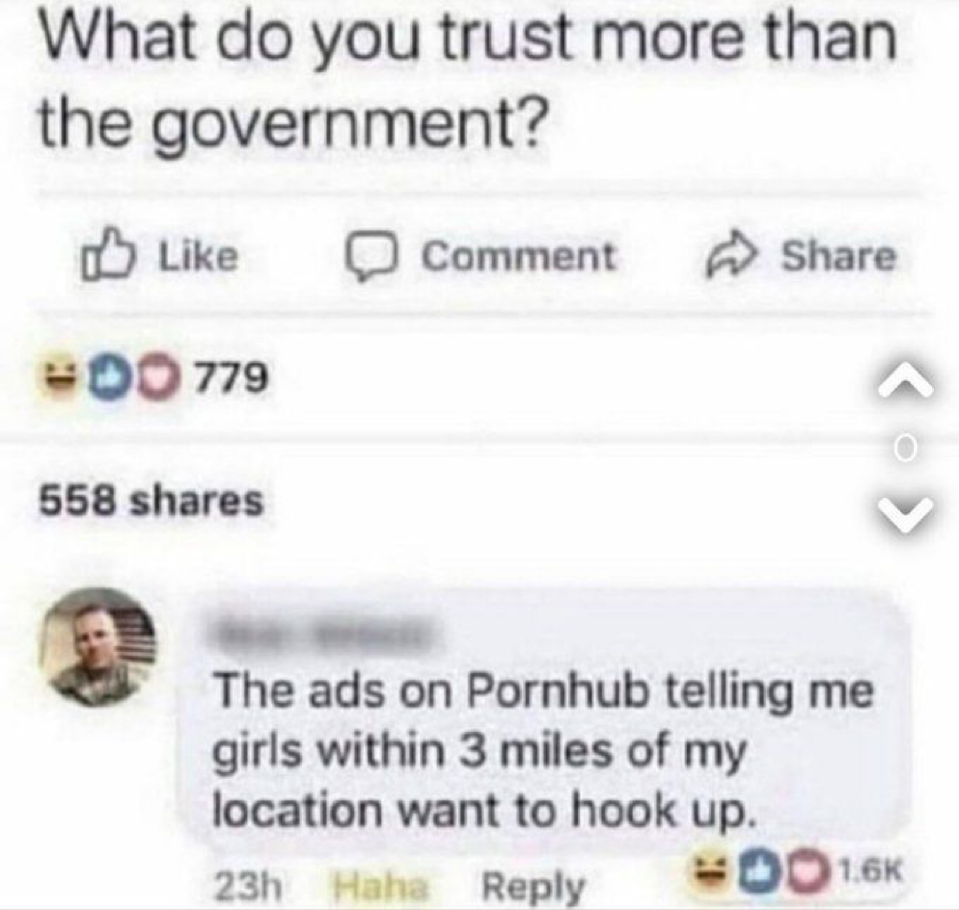Click the up chevron arrow
Viewport: 959px width, 910px height.
(906, 385)
